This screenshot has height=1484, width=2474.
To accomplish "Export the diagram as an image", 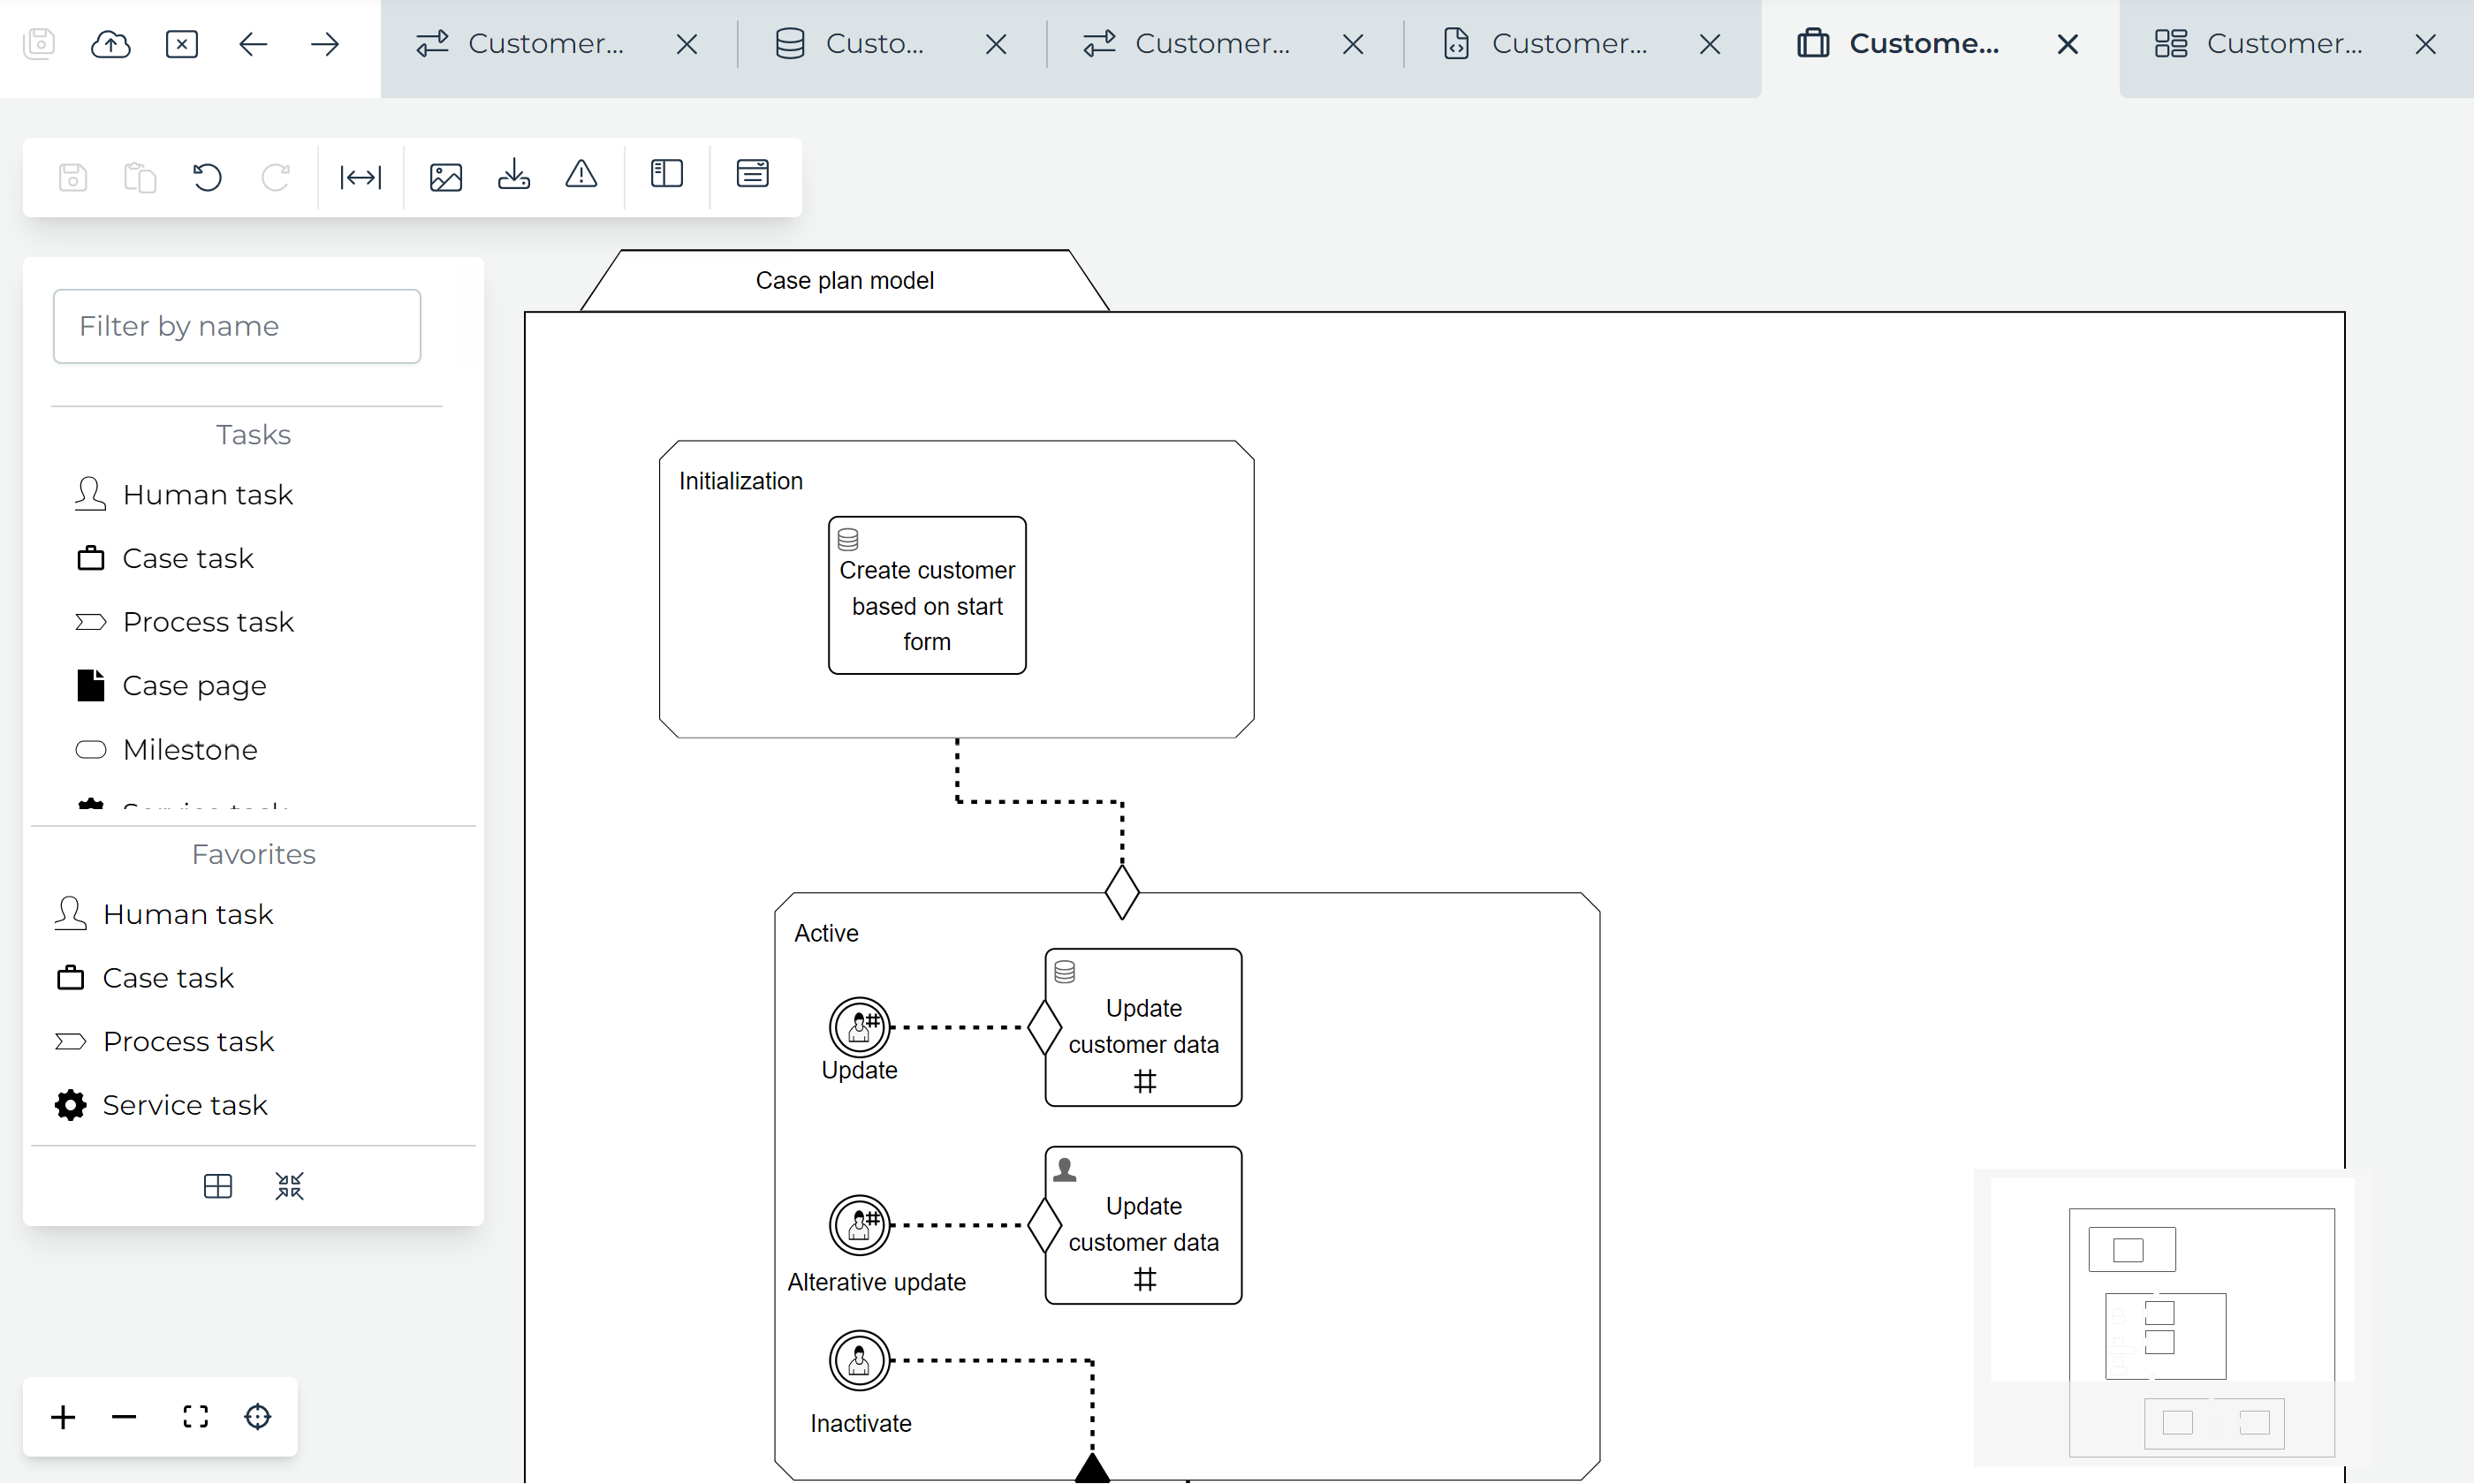I will point(445,175).
